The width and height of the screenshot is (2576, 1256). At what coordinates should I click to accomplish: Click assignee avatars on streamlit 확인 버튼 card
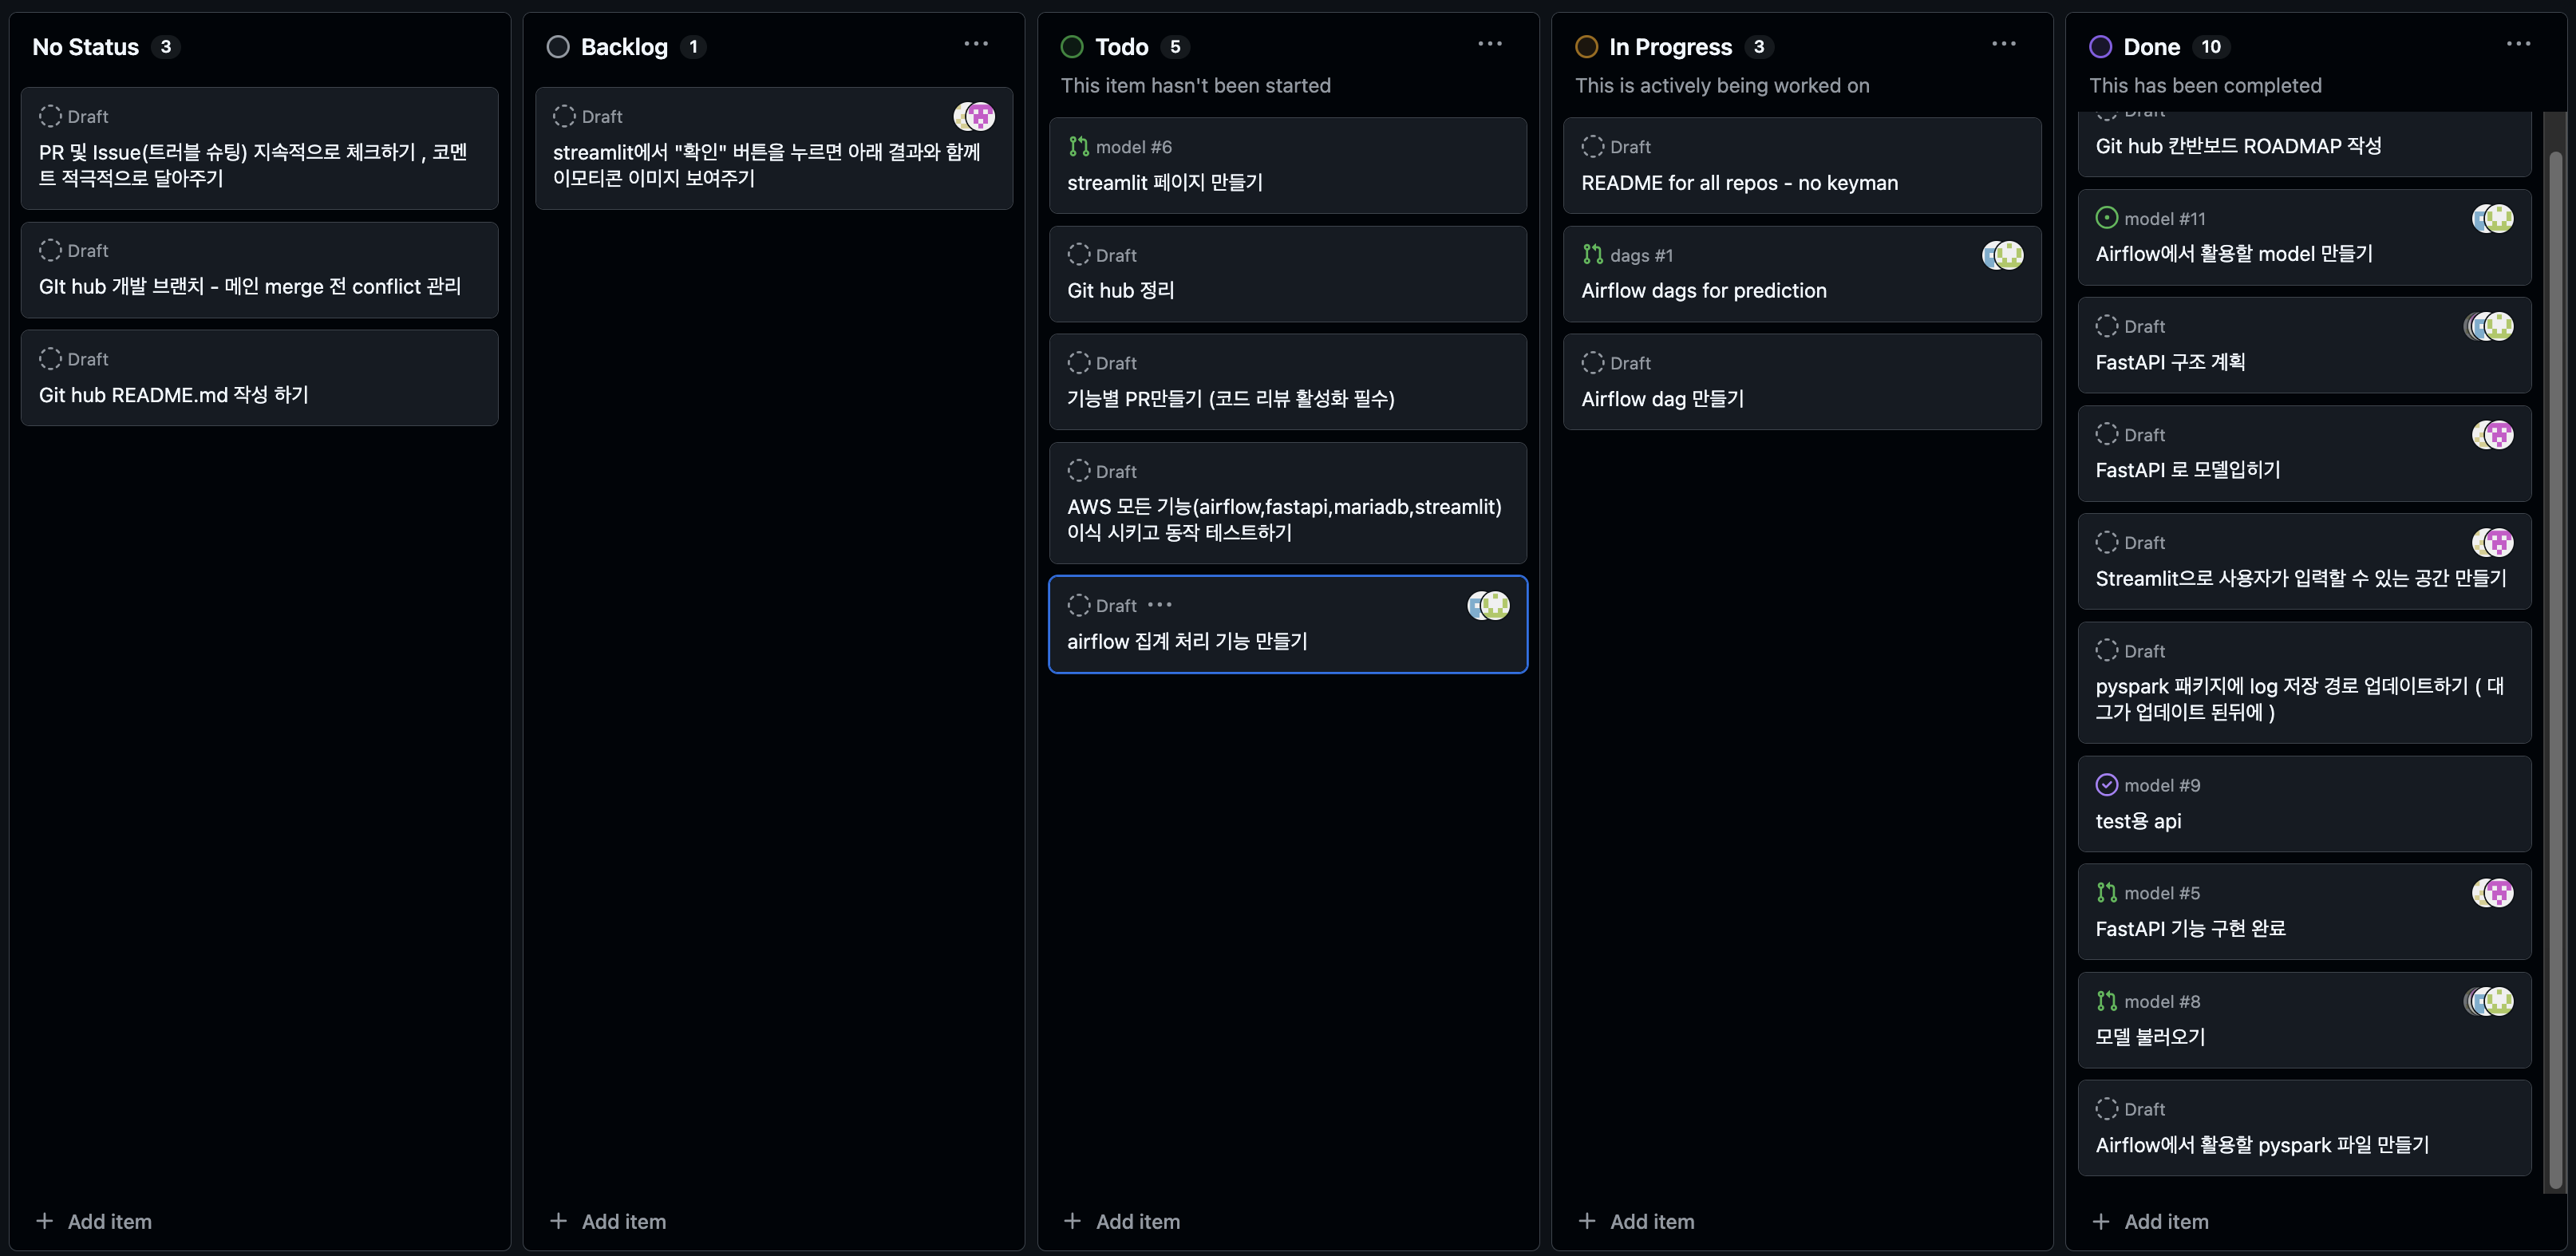pyautogui.click(x=974, y=117)
